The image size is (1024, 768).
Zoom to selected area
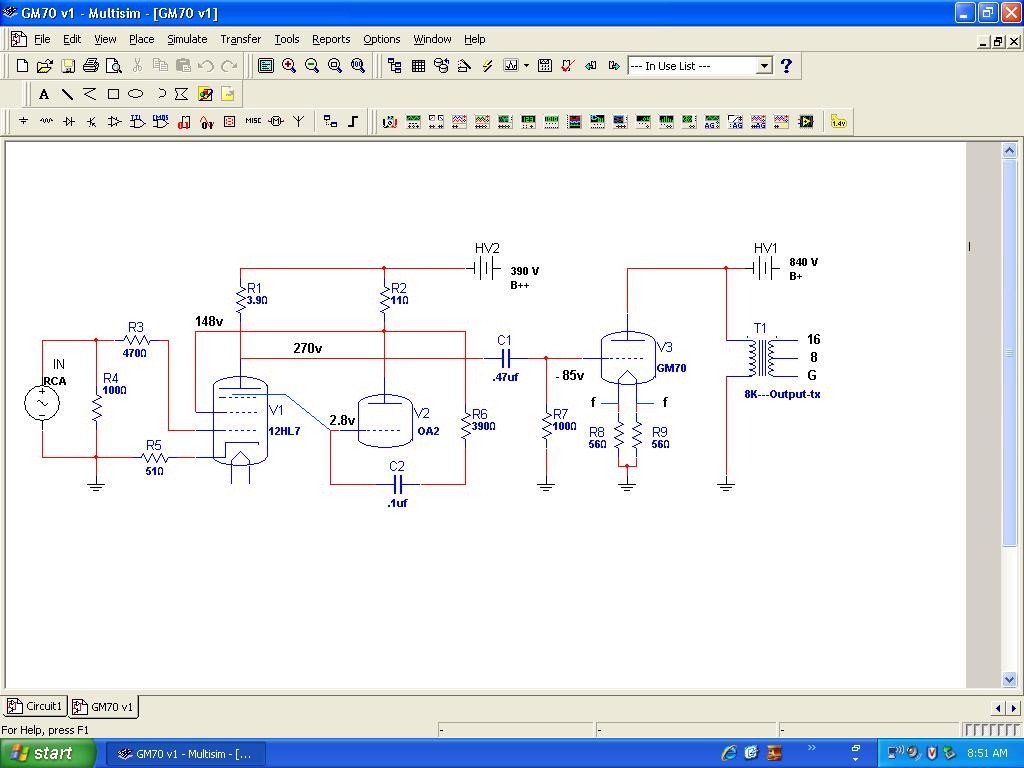(x=335, y=66)
